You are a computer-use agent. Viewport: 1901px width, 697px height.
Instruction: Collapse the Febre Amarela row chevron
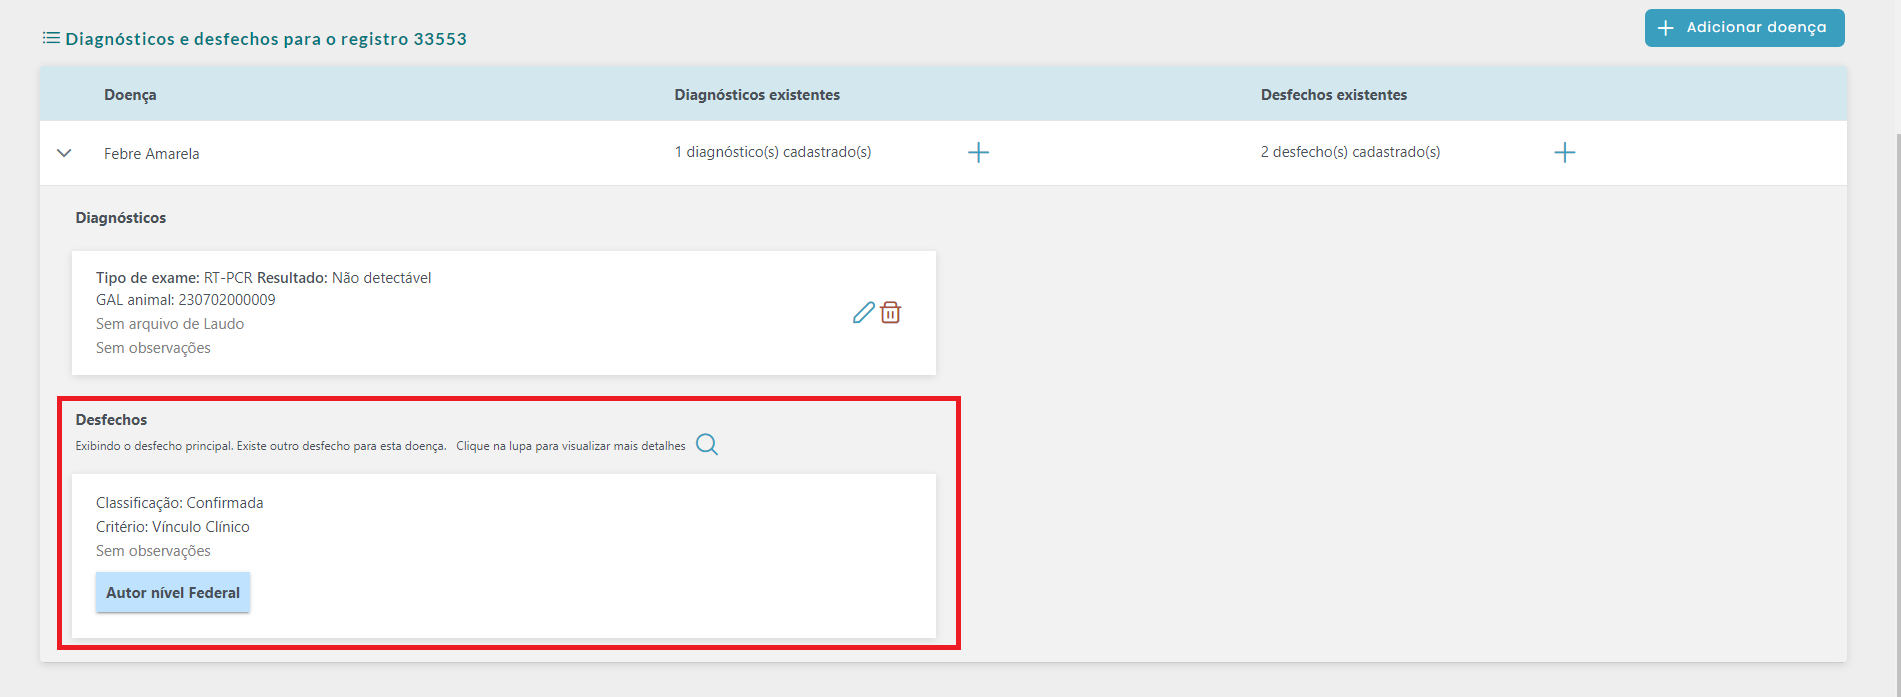pyautogui.click(x=64, y=153)
